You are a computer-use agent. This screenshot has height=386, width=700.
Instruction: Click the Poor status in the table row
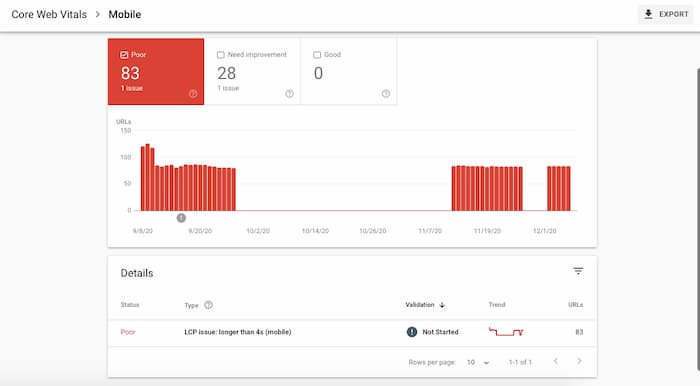pos(128,332)
